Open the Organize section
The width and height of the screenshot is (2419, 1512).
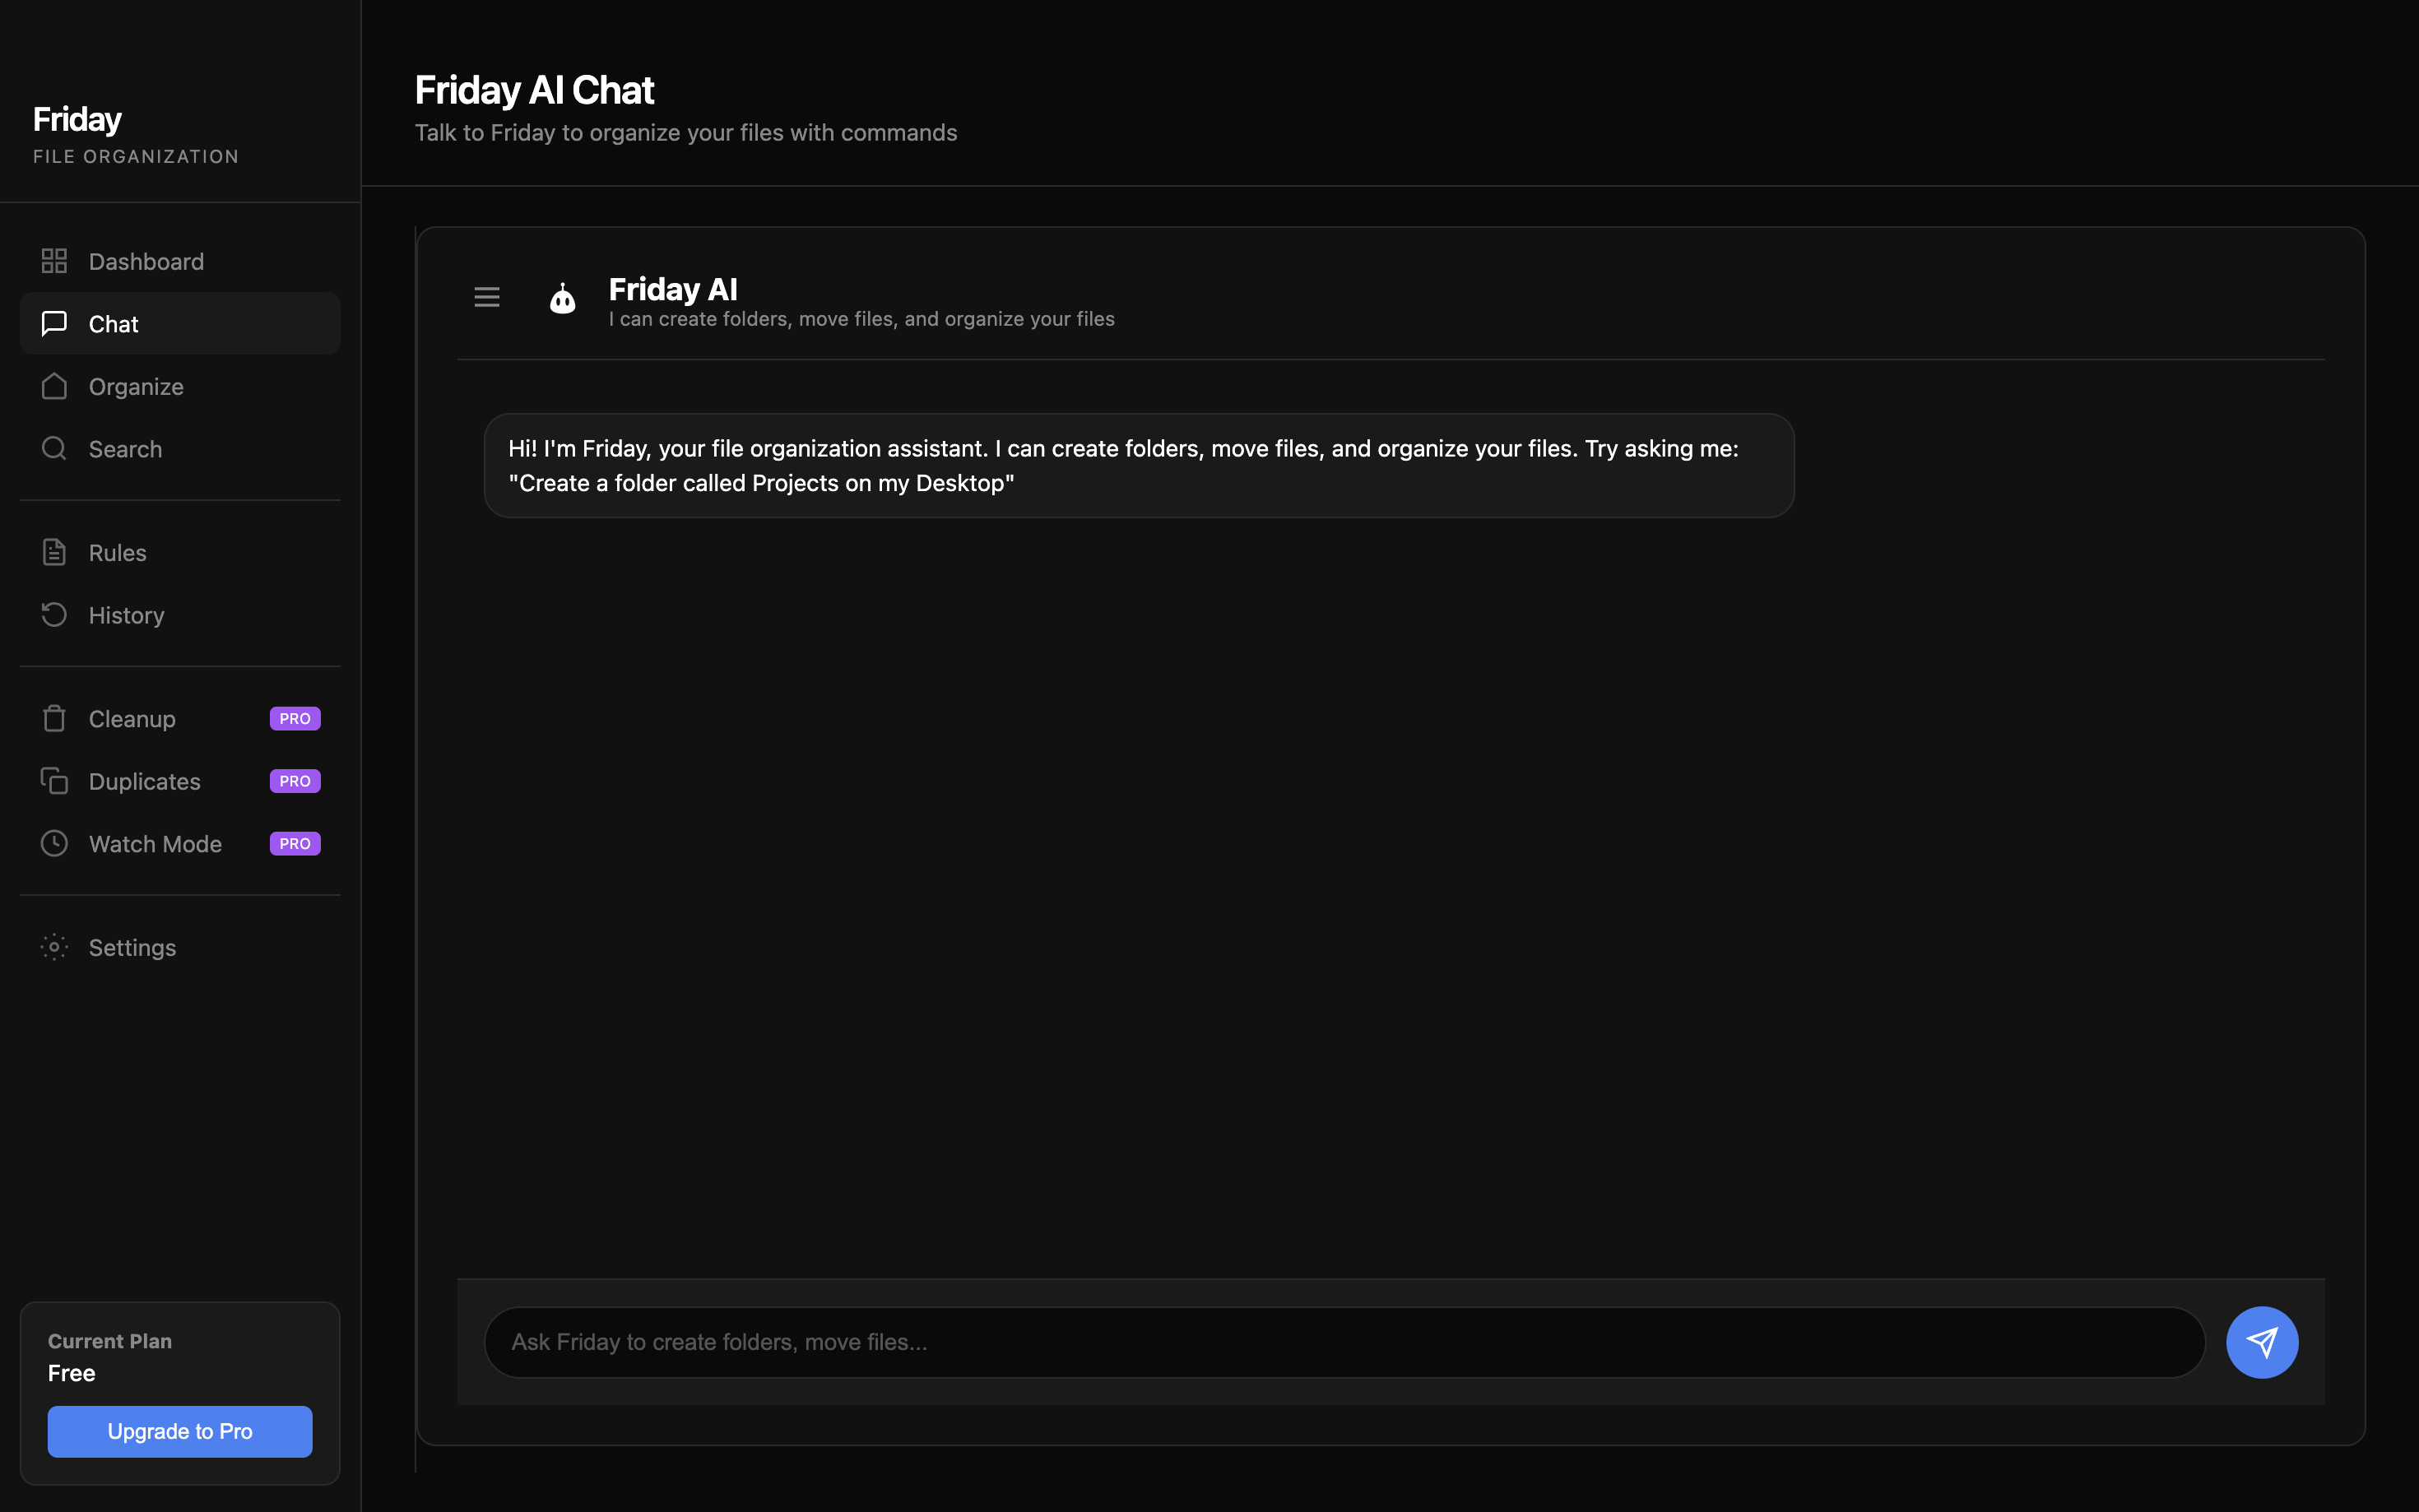135,386
